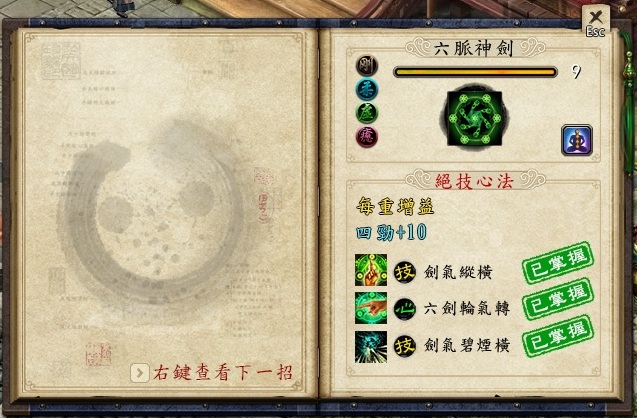
Task: Click the 心 badge beside 六劍輪氣轉
Action: click(405, 309)
